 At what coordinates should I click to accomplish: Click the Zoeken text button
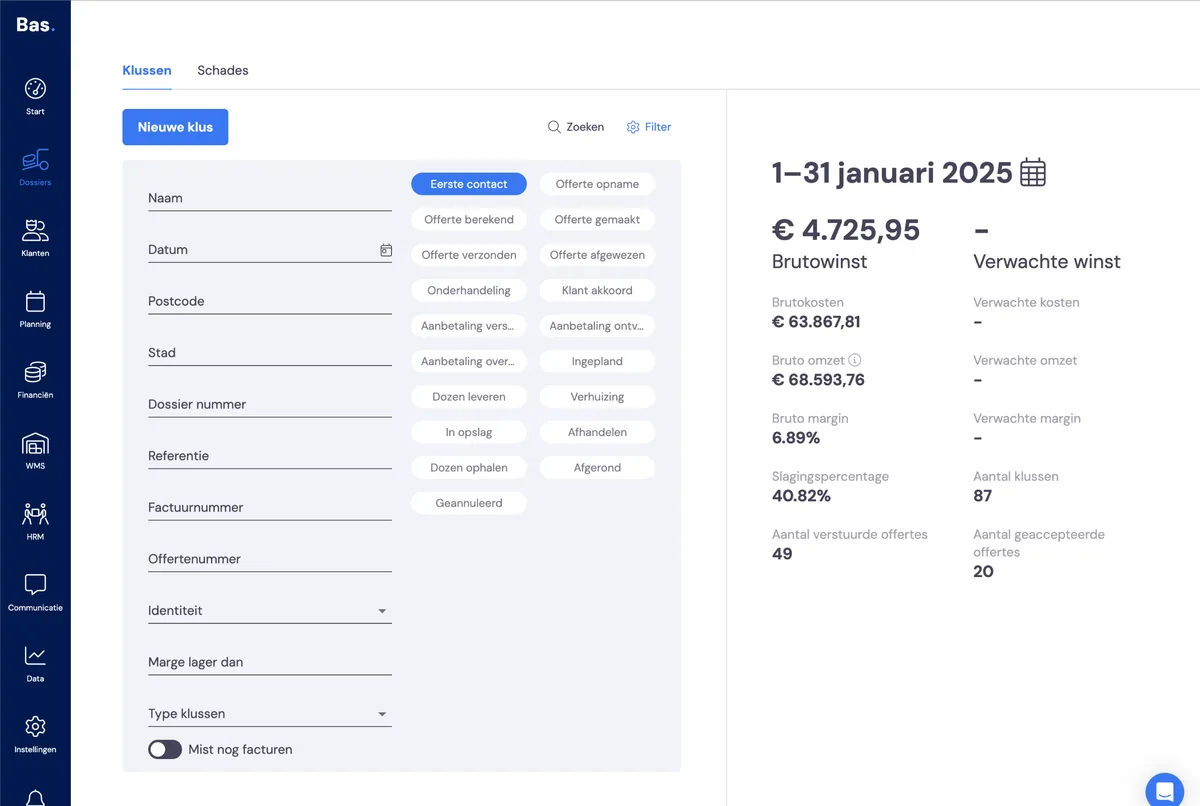pos(585,127)
